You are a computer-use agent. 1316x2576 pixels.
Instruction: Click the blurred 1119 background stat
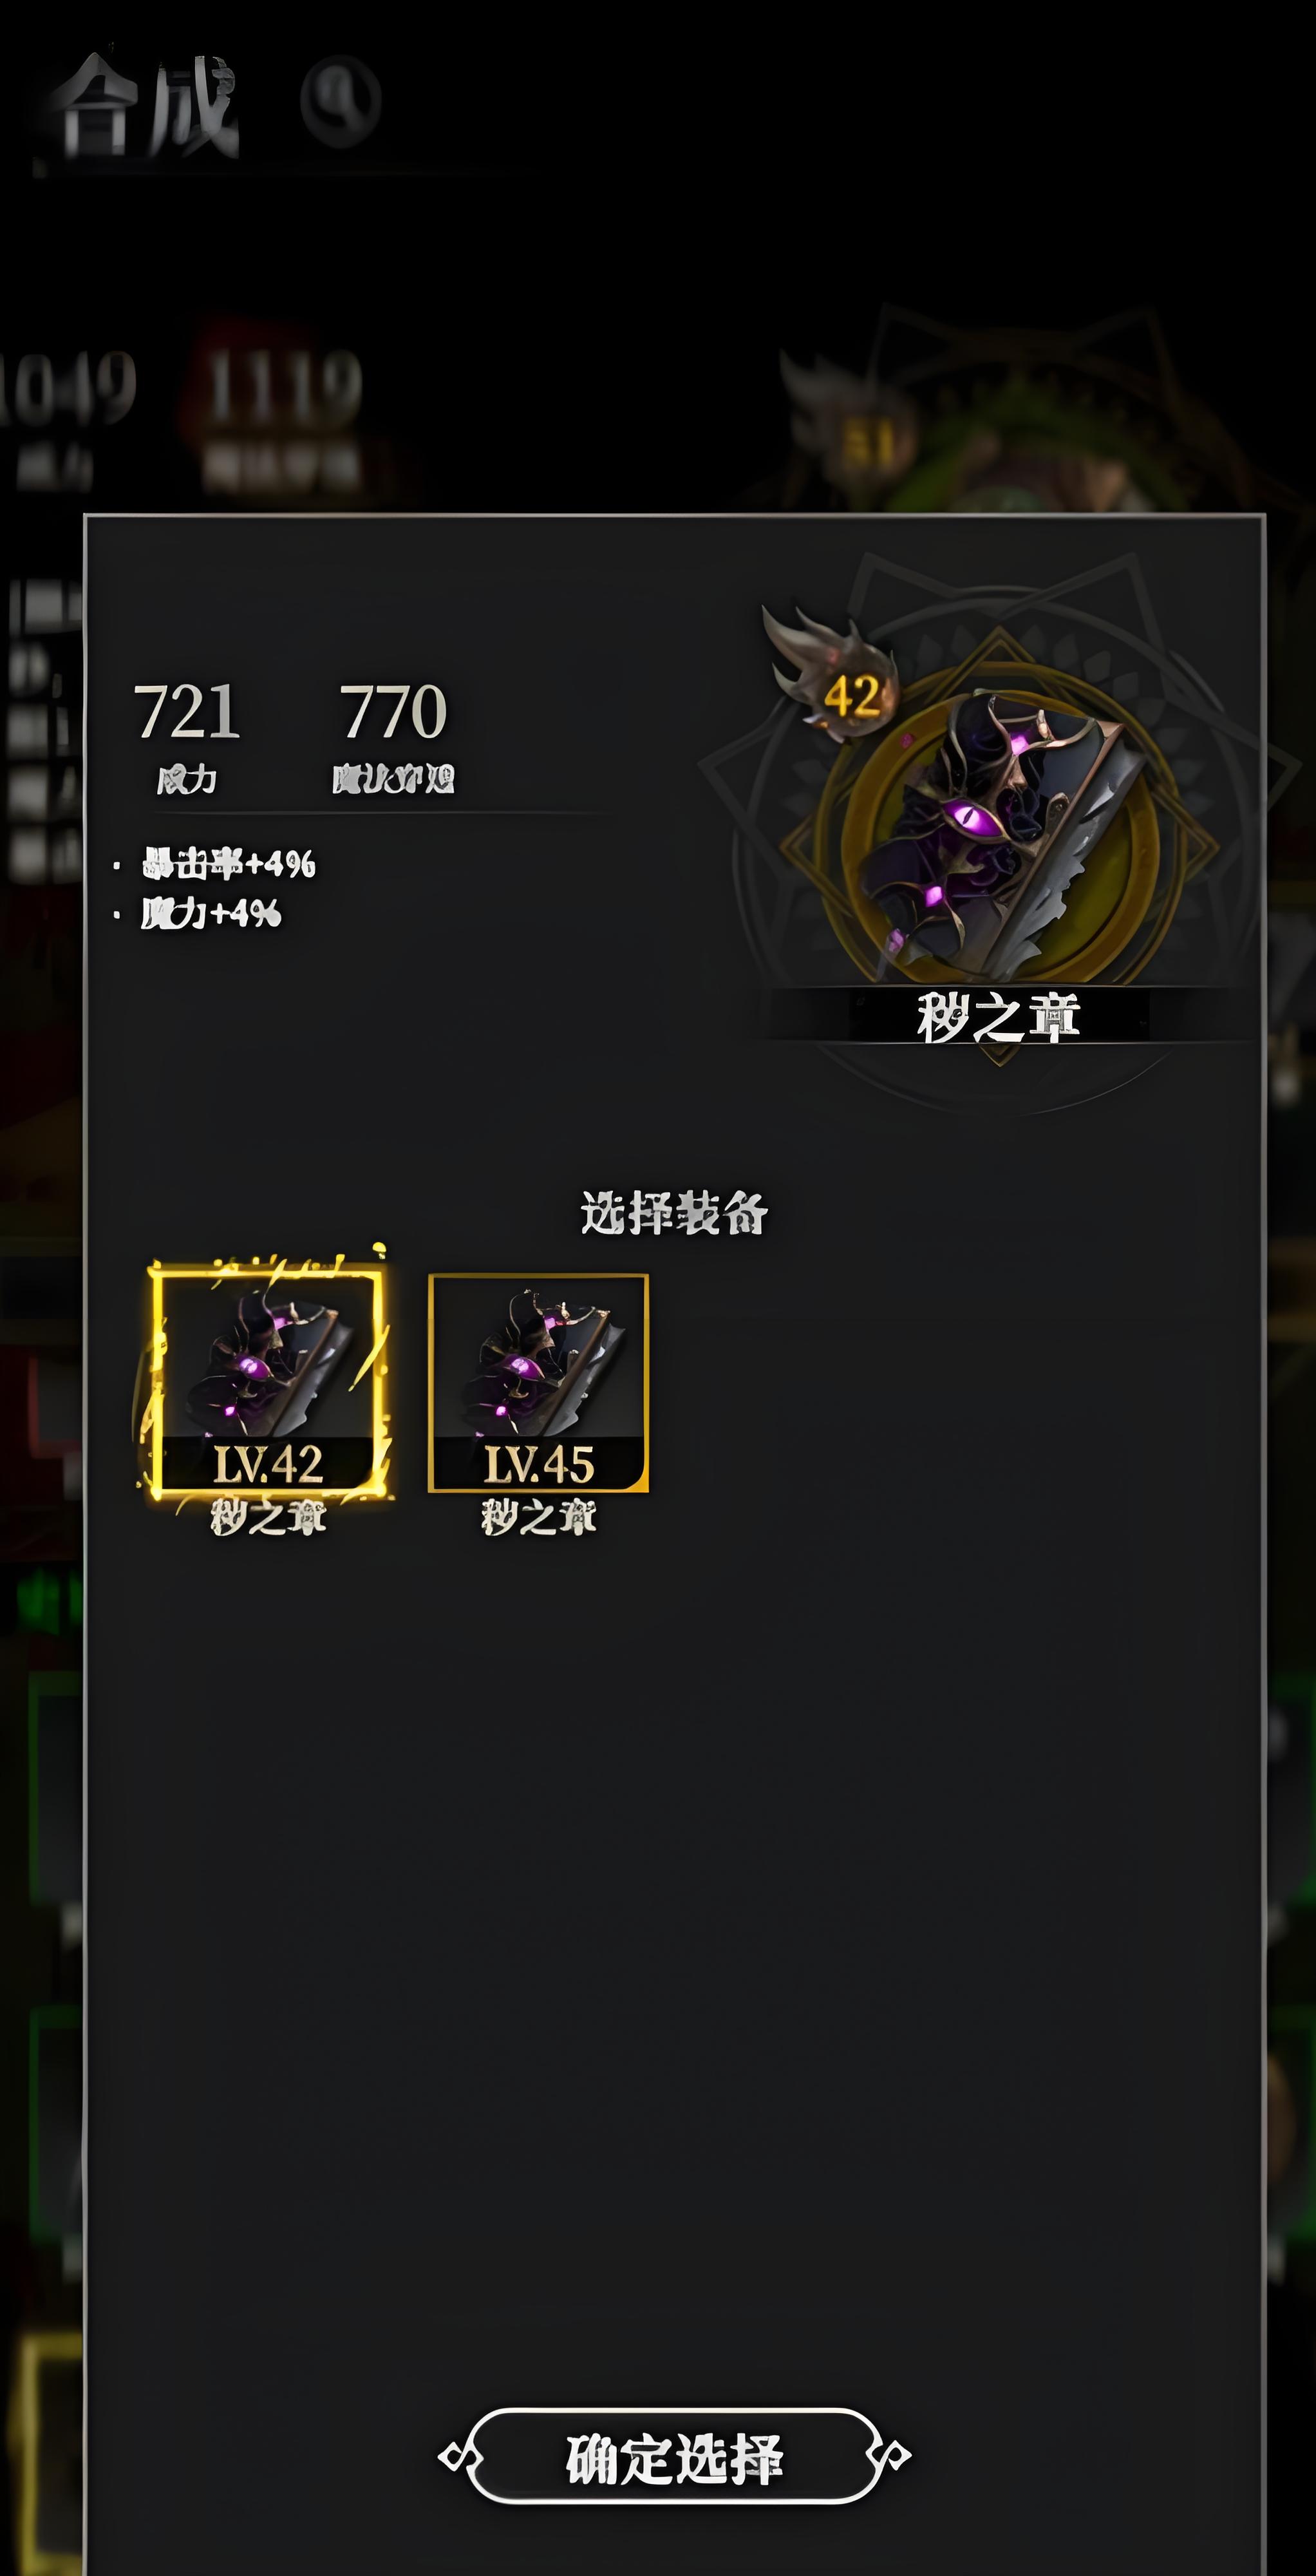click(x=284, y=386)
